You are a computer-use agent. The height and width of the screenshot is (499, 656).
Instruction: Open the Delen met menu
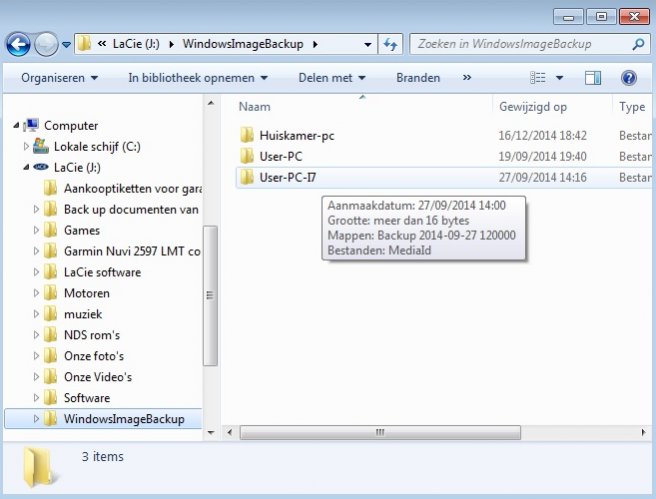point(332,78)
